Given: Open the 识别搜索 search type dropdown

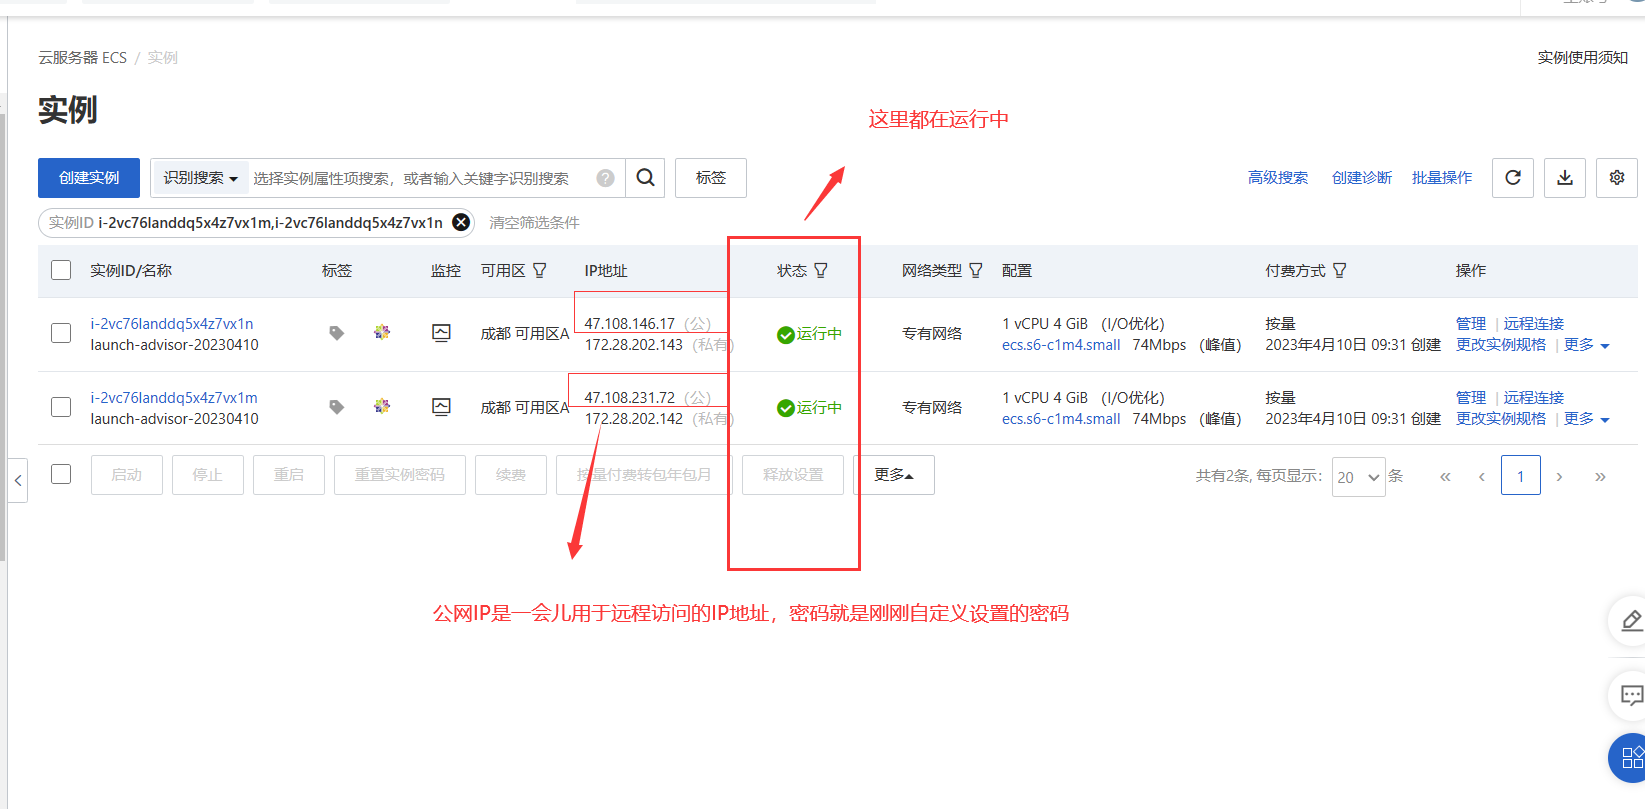Looking at the screenshot, I should (x=200, y=178).
